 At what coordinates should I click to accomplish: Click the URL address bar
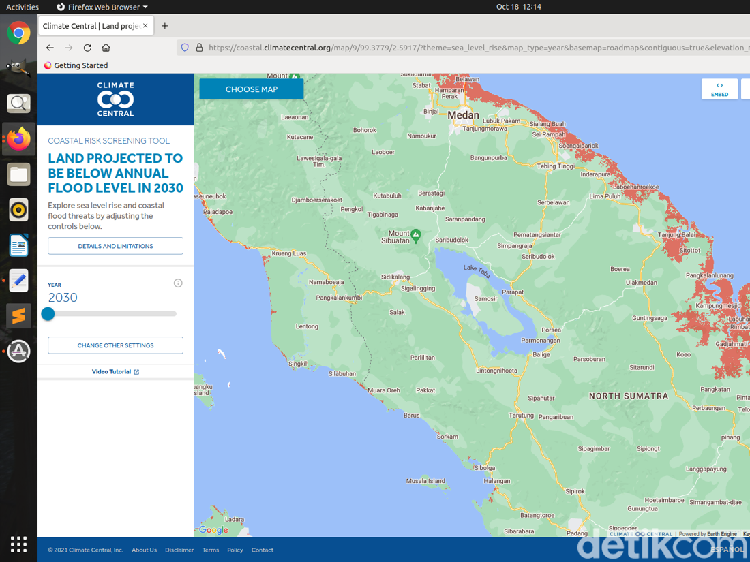point(469,47)
